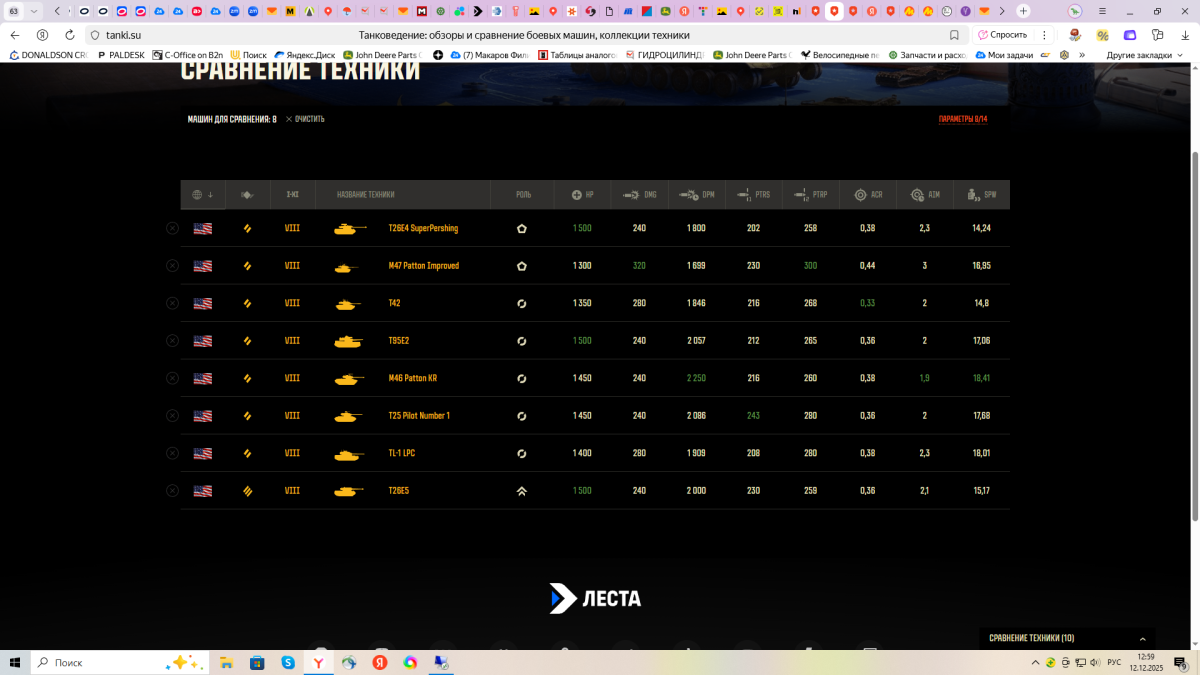Open Параметры 8/14 settings
The height and width of the screenshot is (675, 1200).
tap(963, 119)
